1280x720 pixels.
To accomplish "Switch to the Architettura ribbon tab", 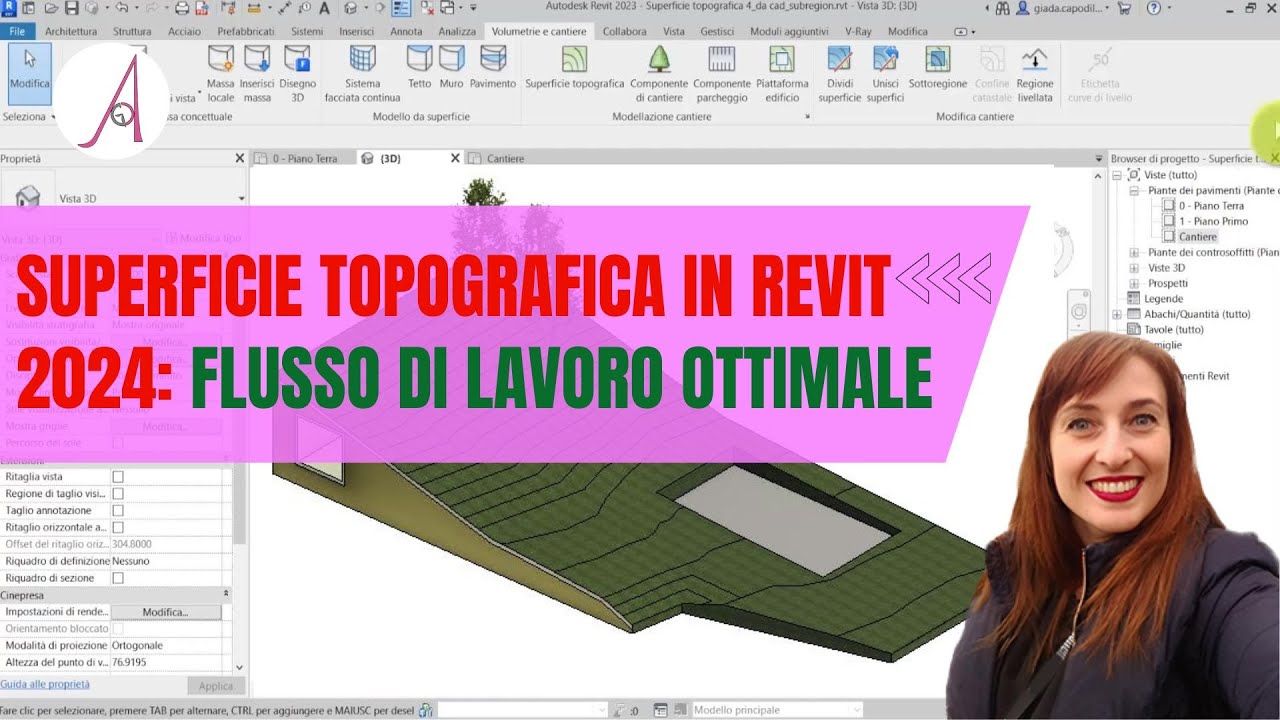I will (71, 31).
